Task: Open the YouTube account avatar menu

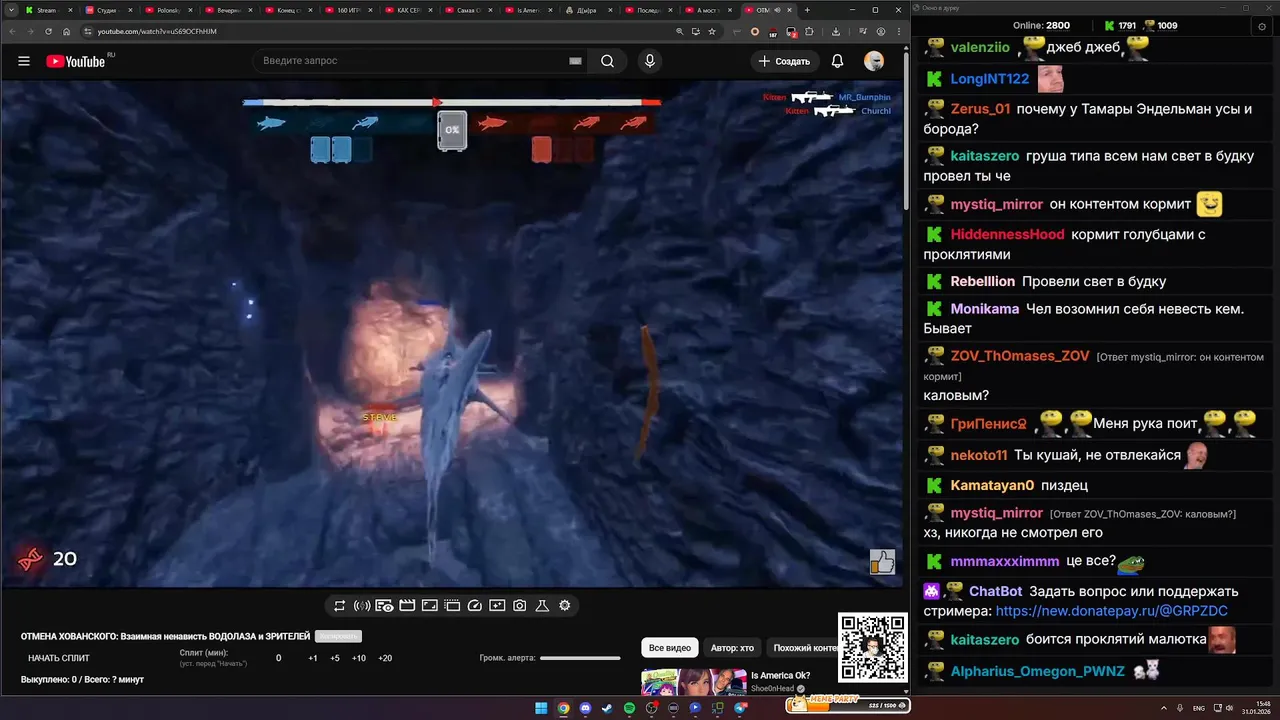Action: pyautogui.click(x=874, y=61)
